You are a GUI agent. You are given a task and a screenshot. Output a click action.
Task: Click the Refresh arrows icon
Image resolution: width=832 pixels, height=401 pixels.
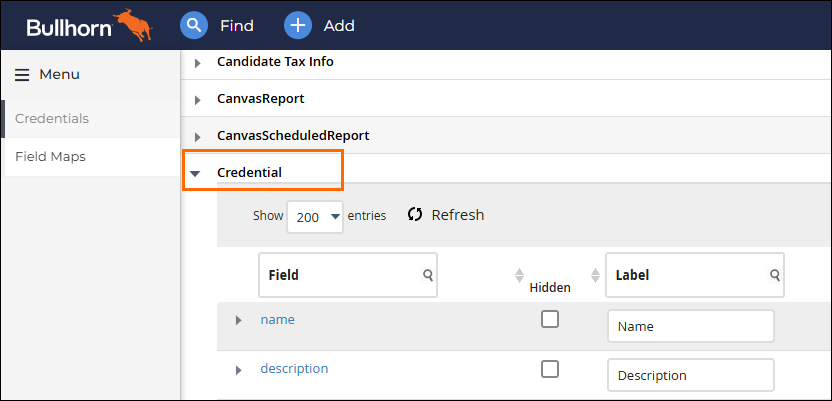pyautogui.click(x=415, y=214)
